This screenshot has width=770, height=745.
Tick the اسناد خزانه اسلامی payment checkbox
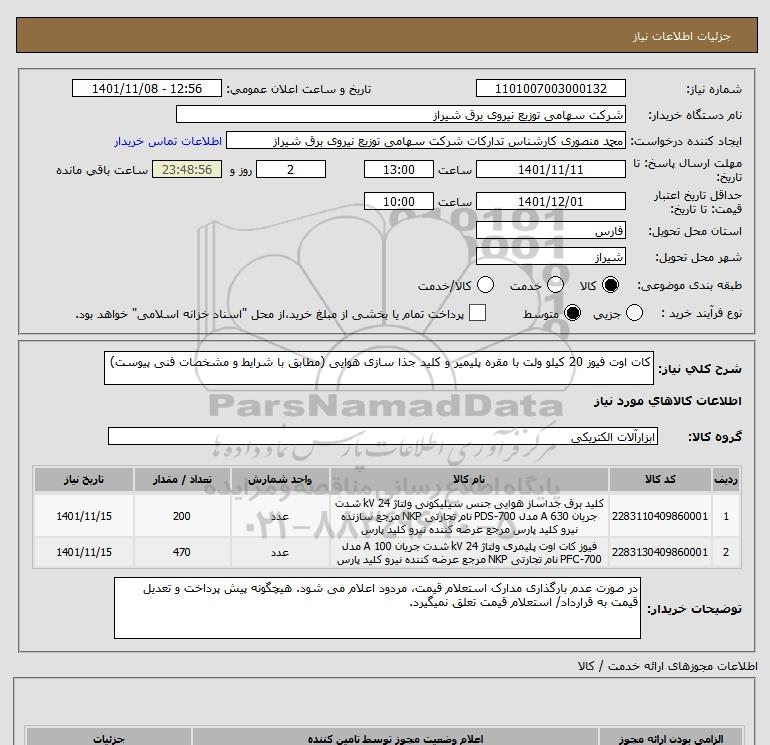pos(477,313)
